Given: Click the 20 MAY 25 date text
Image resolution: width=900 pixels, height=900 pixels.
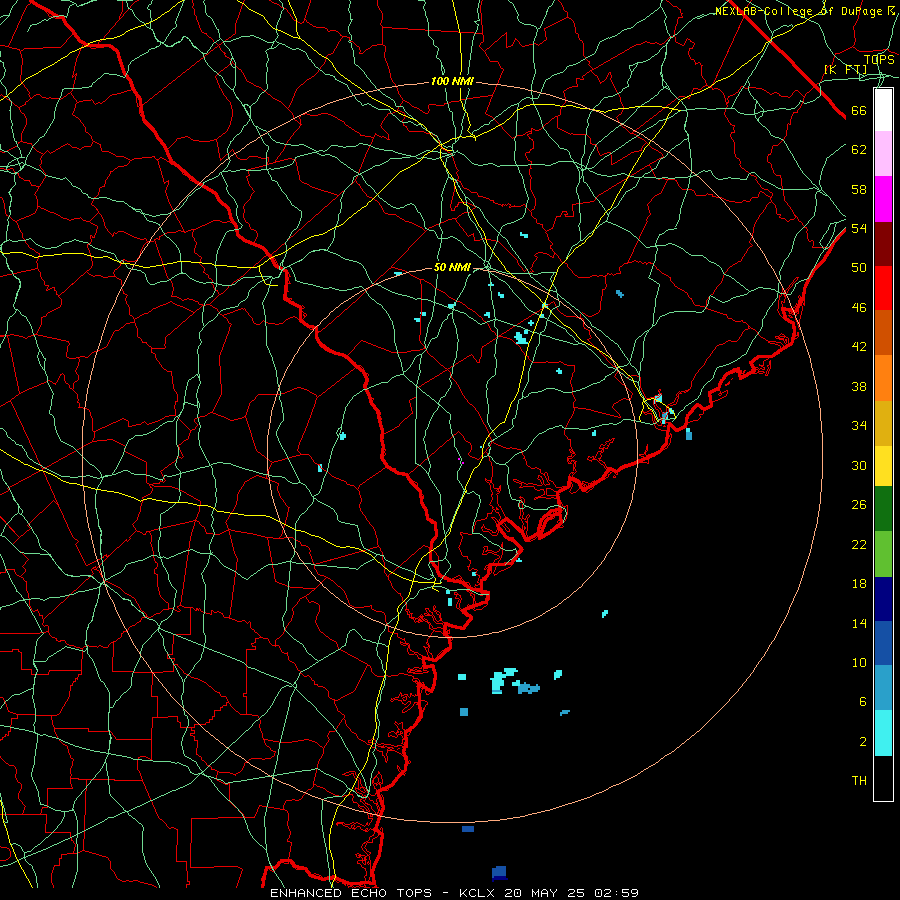Looking at the screenshot, I should pyautogui.click(x=546, y=893).
